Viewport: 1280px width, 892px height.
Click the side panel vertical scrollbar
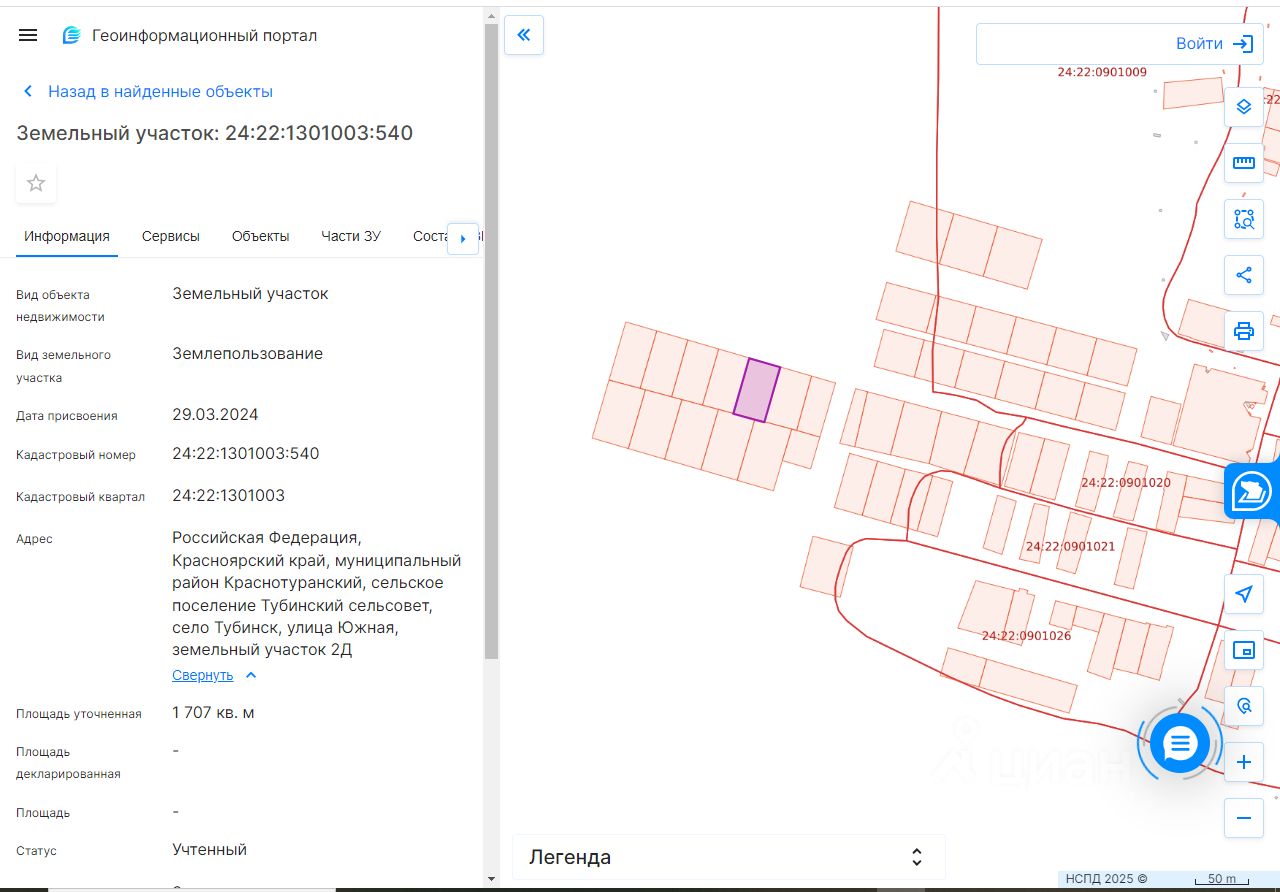click(491, 340)
